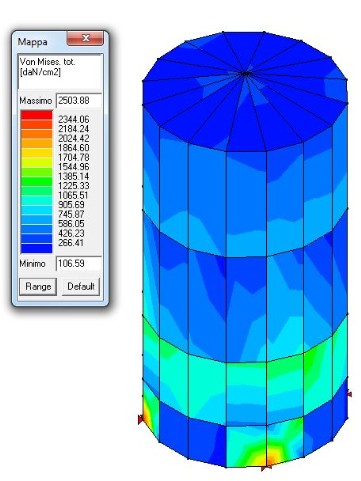Click the Range button

coord(38,287)
